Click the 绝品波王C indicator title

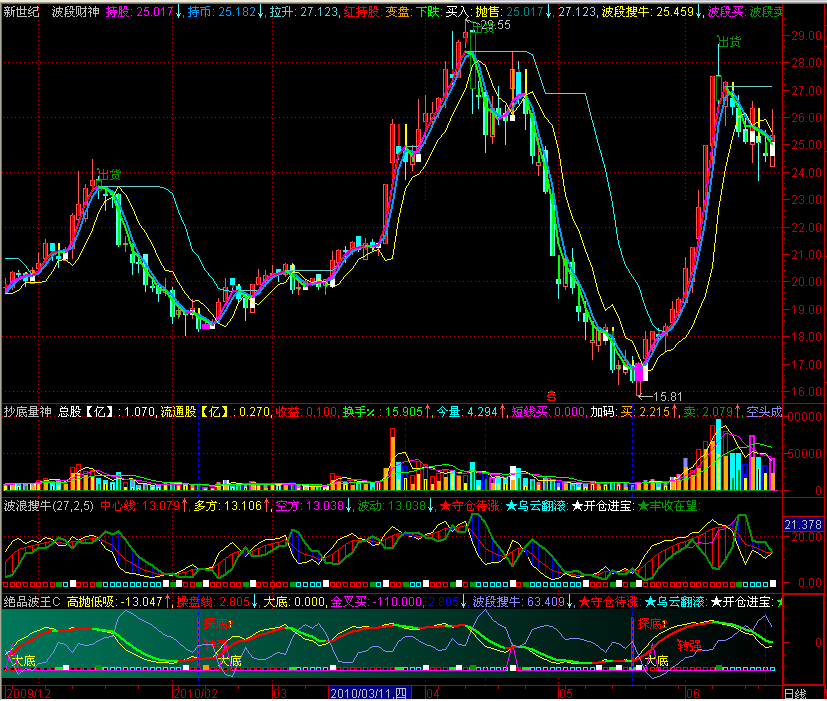(32, 602)
